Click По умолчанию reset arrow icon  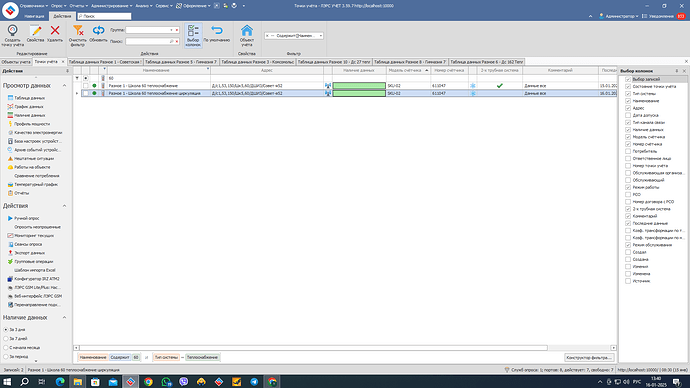pyautogui.click(x=217, y=34)
